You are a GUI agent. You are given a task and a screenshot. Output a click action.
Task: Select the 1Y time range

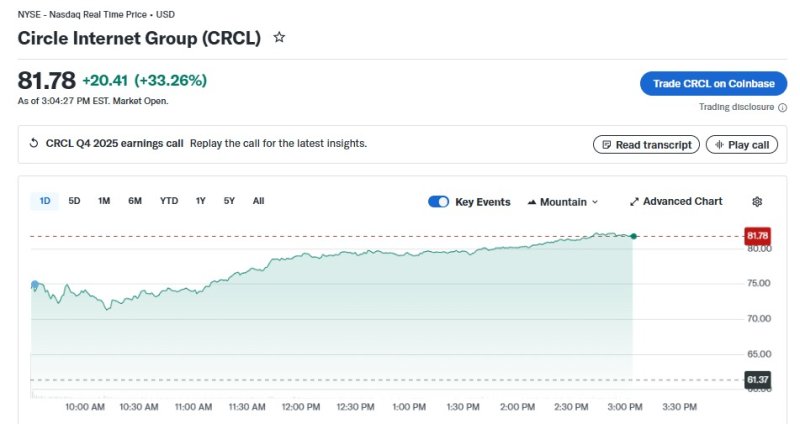[x=201, y=201]
